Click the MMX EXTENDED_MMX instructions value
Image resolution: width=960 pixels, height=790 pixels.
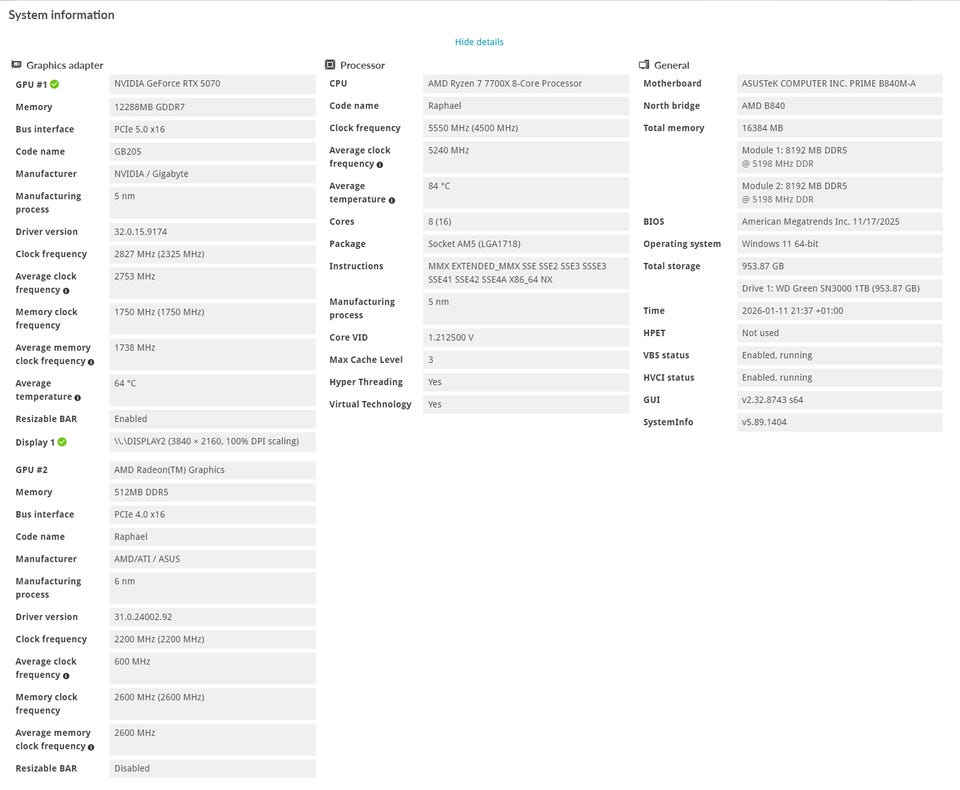point(526,273)
